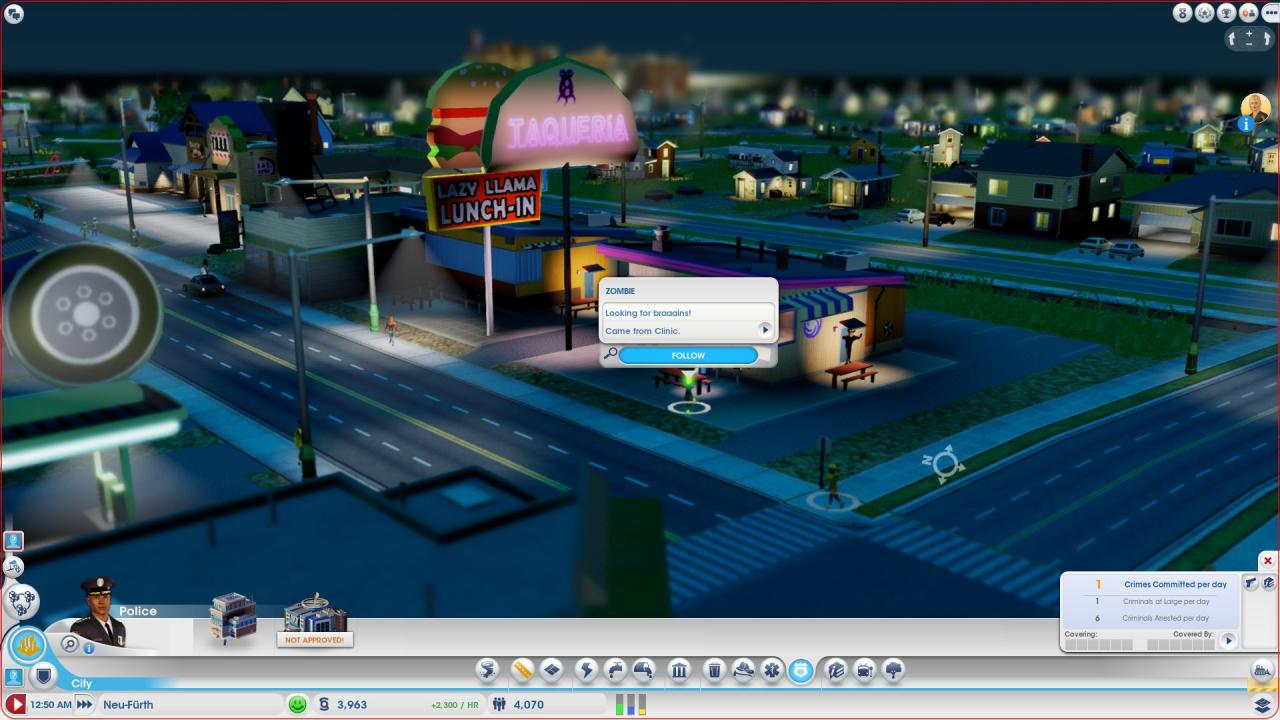The image size is (1280, 720).
Task: Open Police advisor info icon
Action: pos(88,648)
